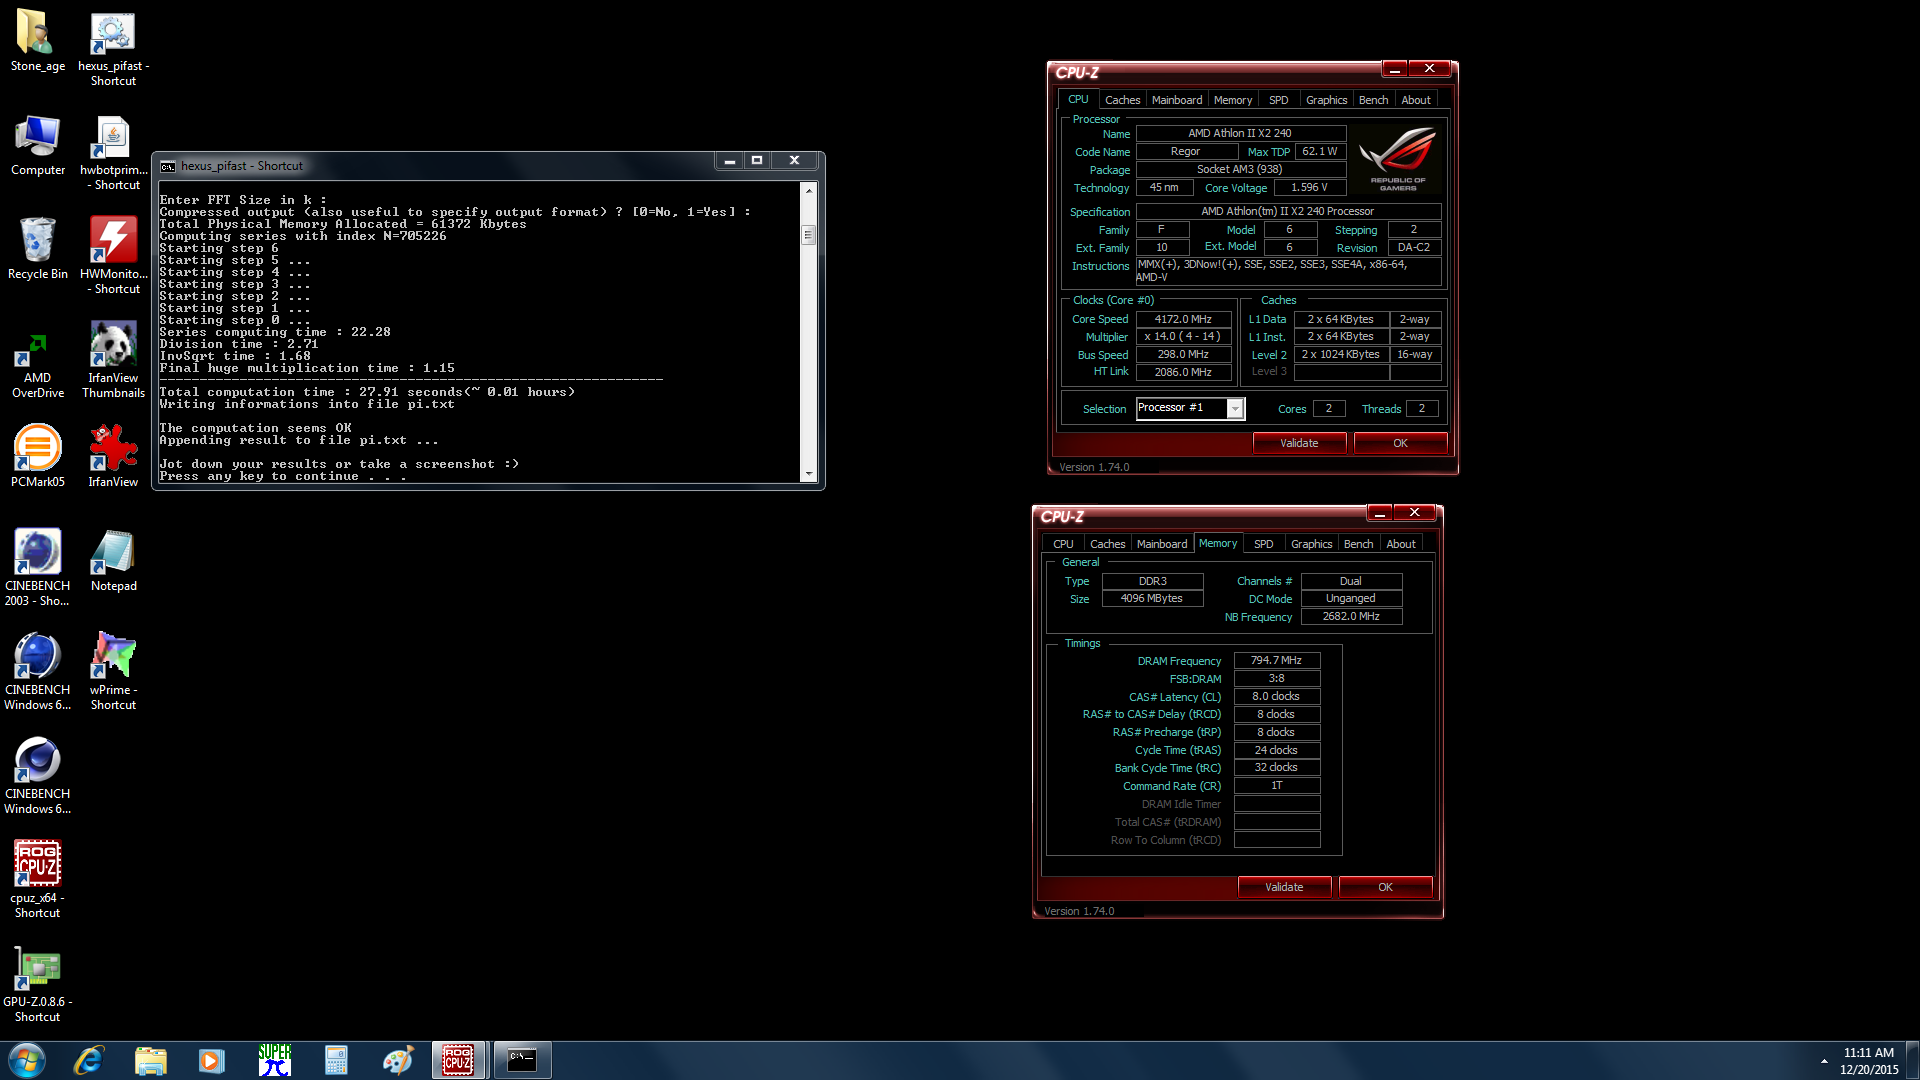Click console scrollbar down arrow

(808, 474)
